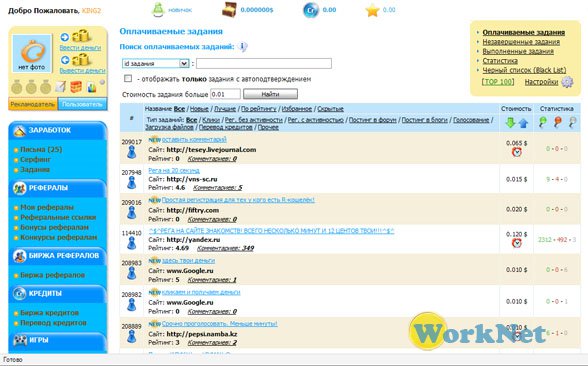The width and height of the screenshot is (588, 366).
Task: Toggle the auto-confirmation tasks only checkbox
Action: 128,78
